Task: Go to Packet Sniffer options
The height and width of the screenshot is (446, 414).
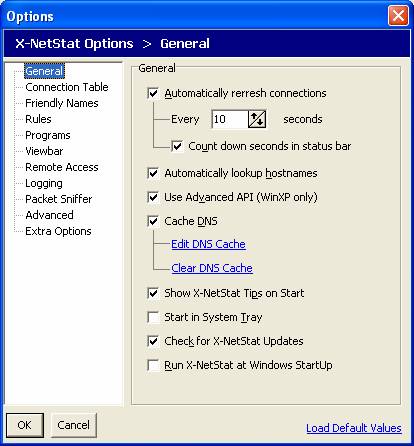Action: point(59,199)
